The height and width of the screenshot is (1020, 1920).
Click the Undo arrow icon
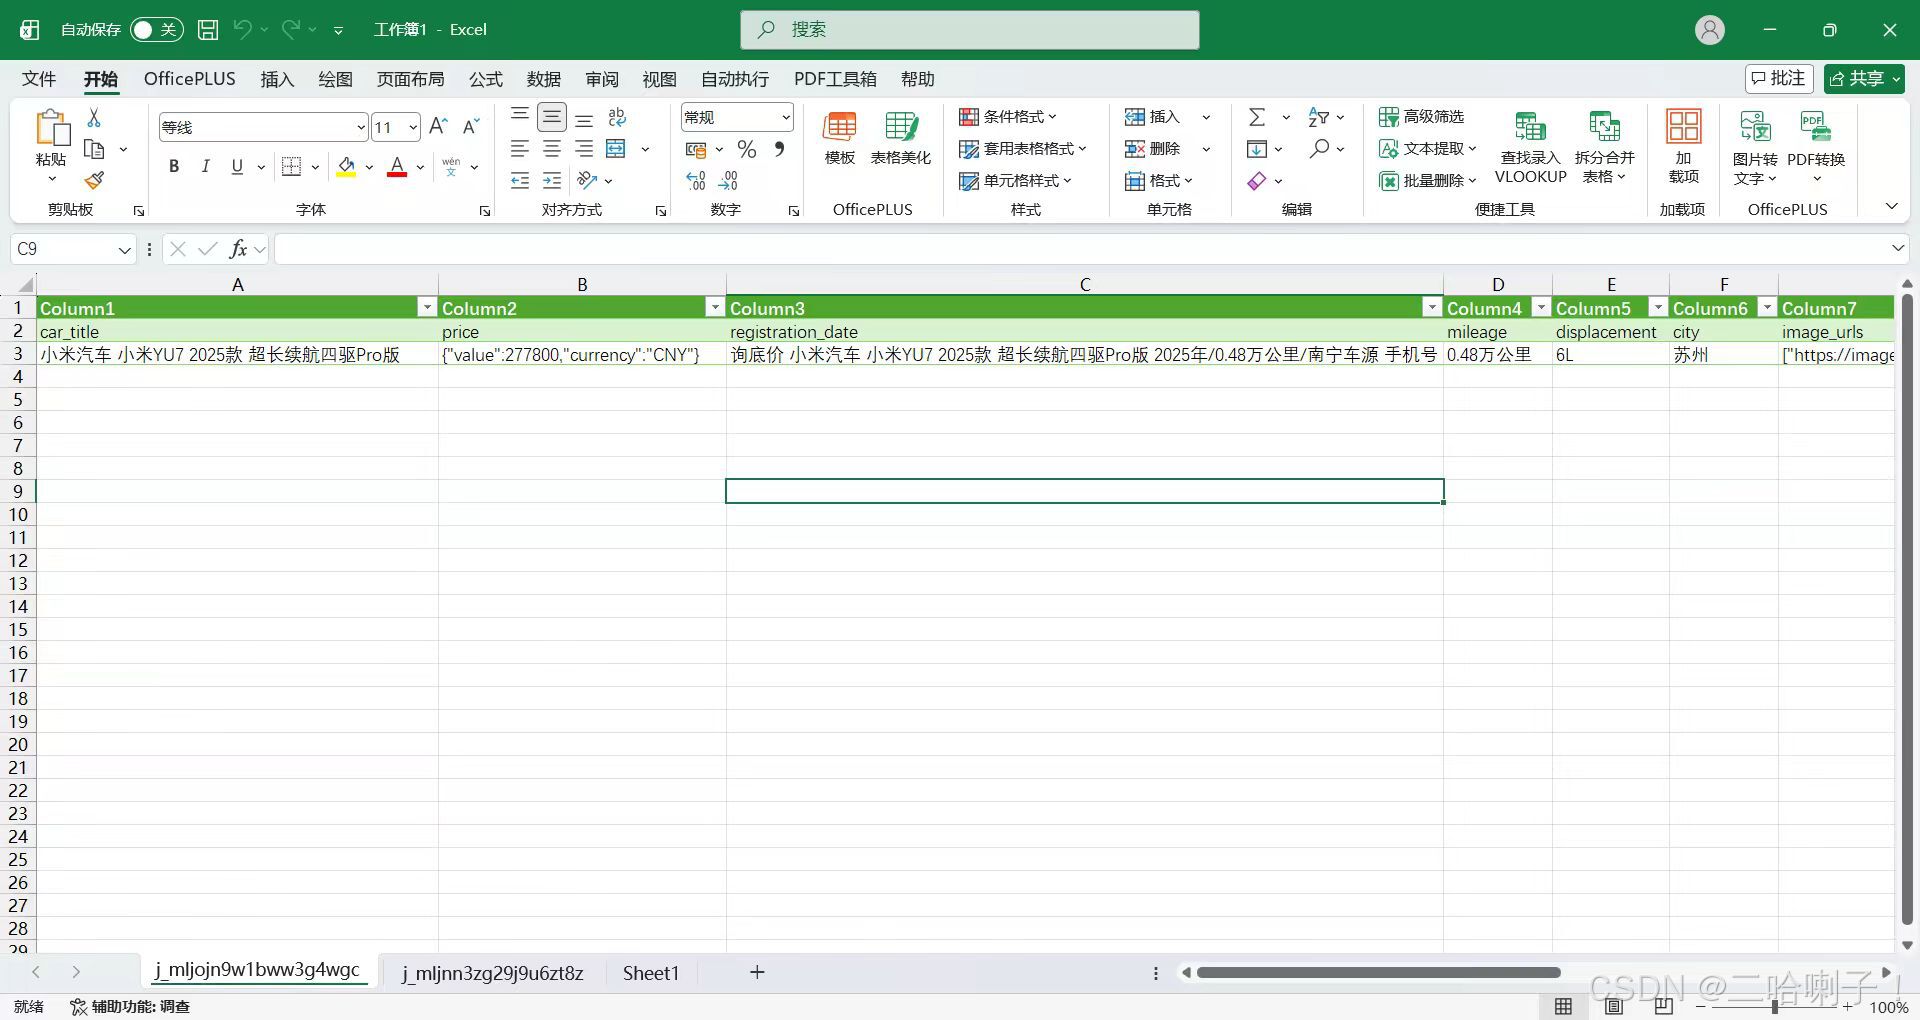pyautogui.click(x=242, y=30)
